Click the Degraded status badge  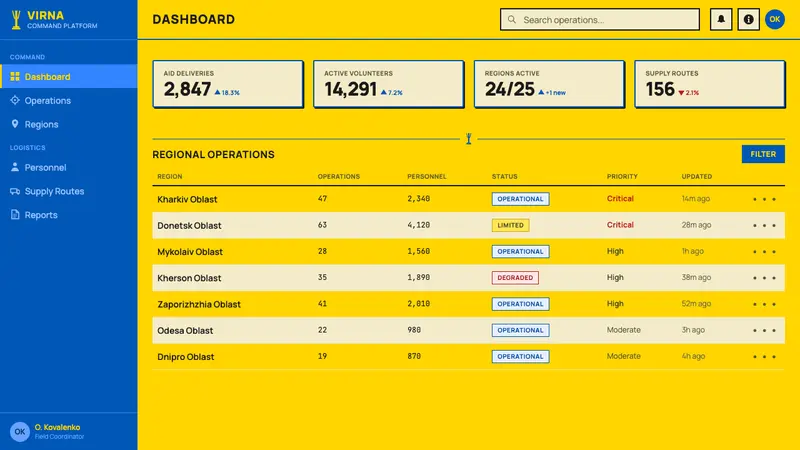point(515,278)
